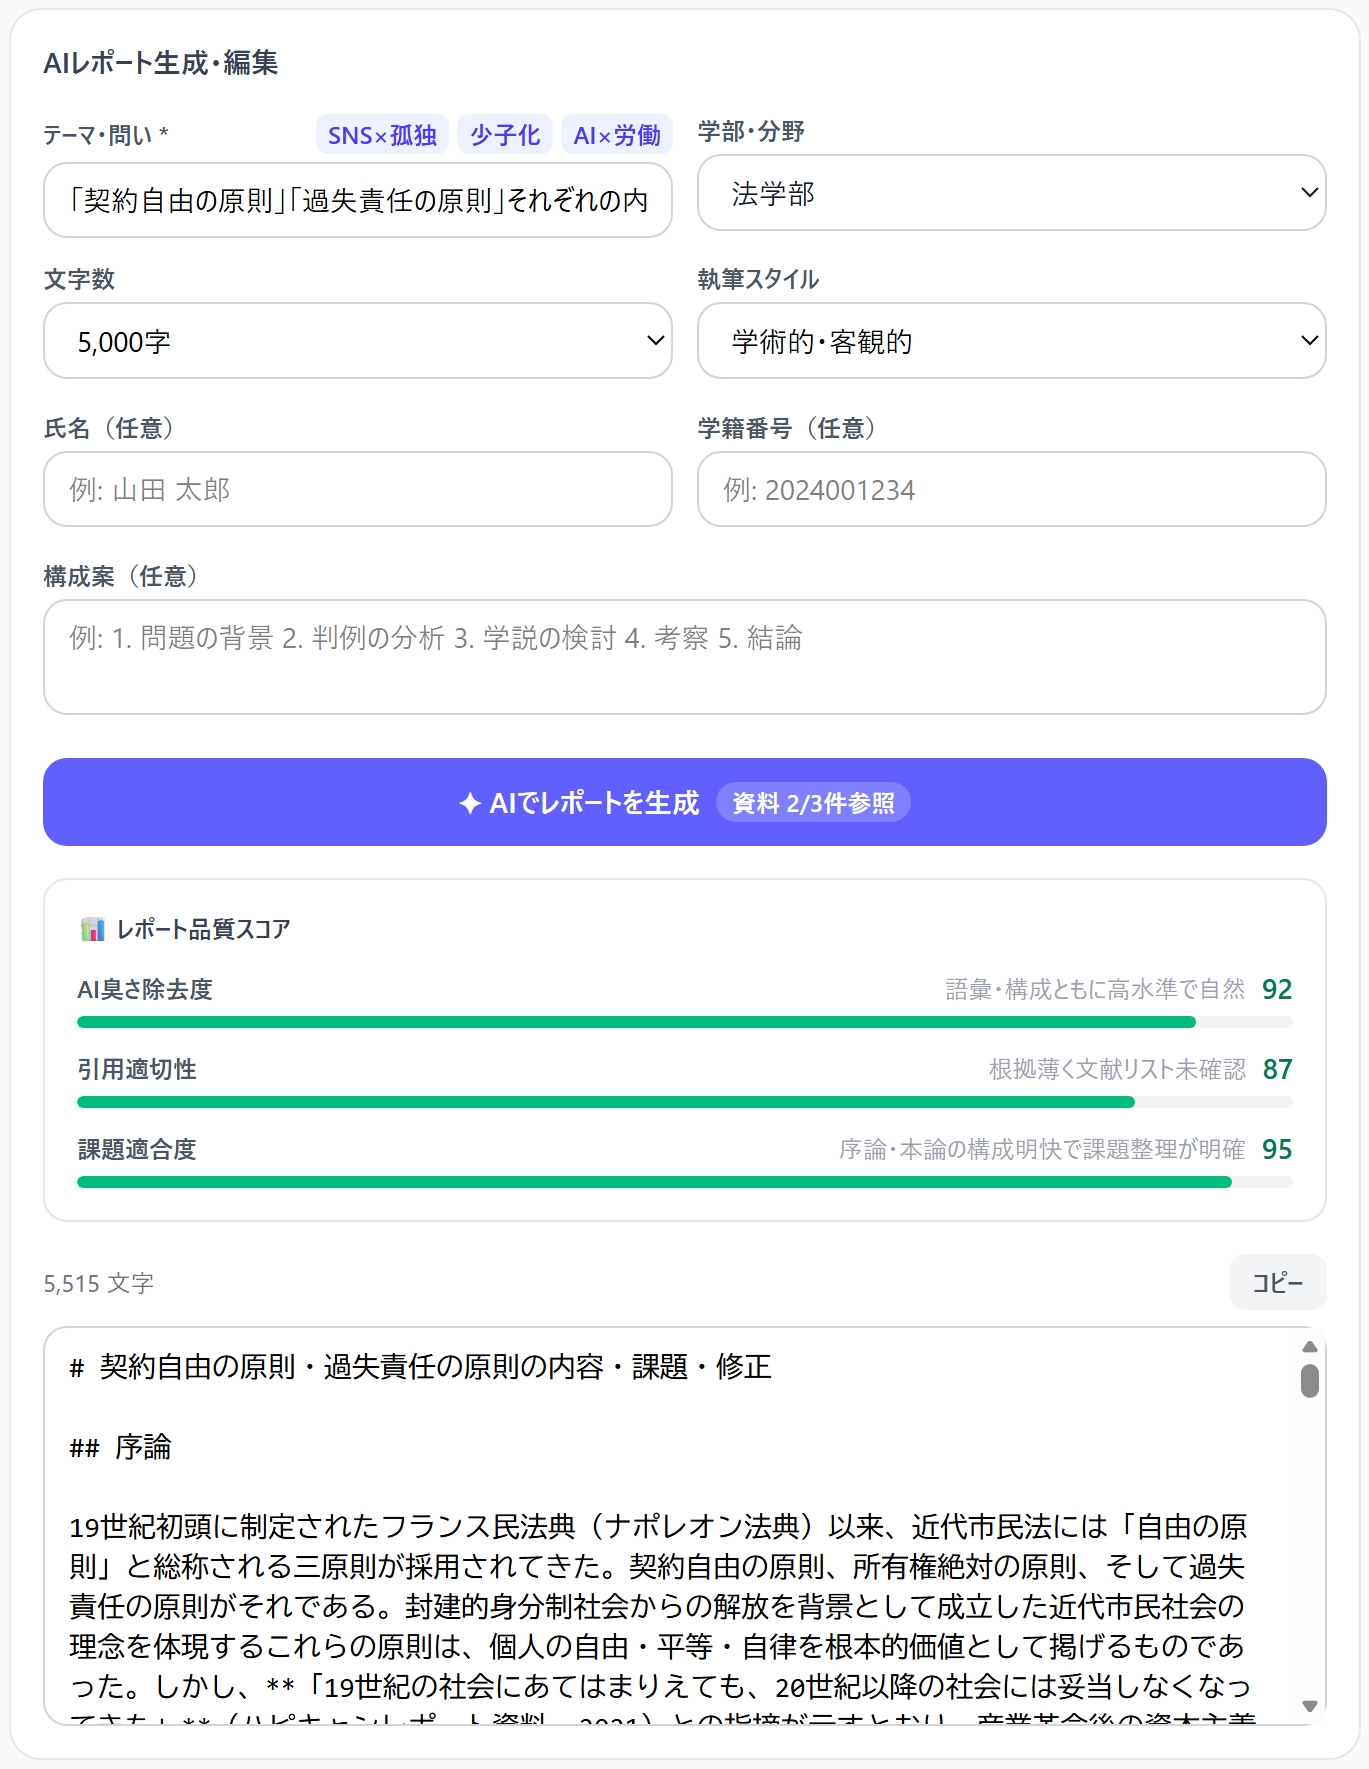Click the scroll down arrow in report text area
This screenshot has width=1369, height=1769.
pyautogui.click(x=1310, y=1706)
